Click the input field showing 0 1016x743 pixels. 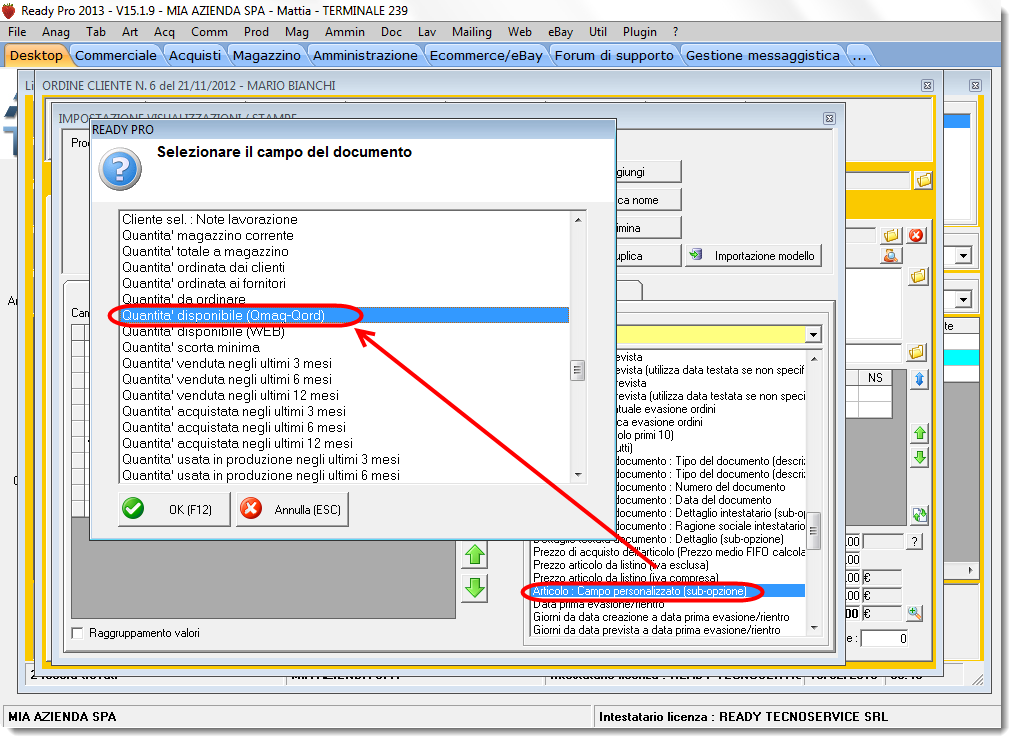click(884, 639)
